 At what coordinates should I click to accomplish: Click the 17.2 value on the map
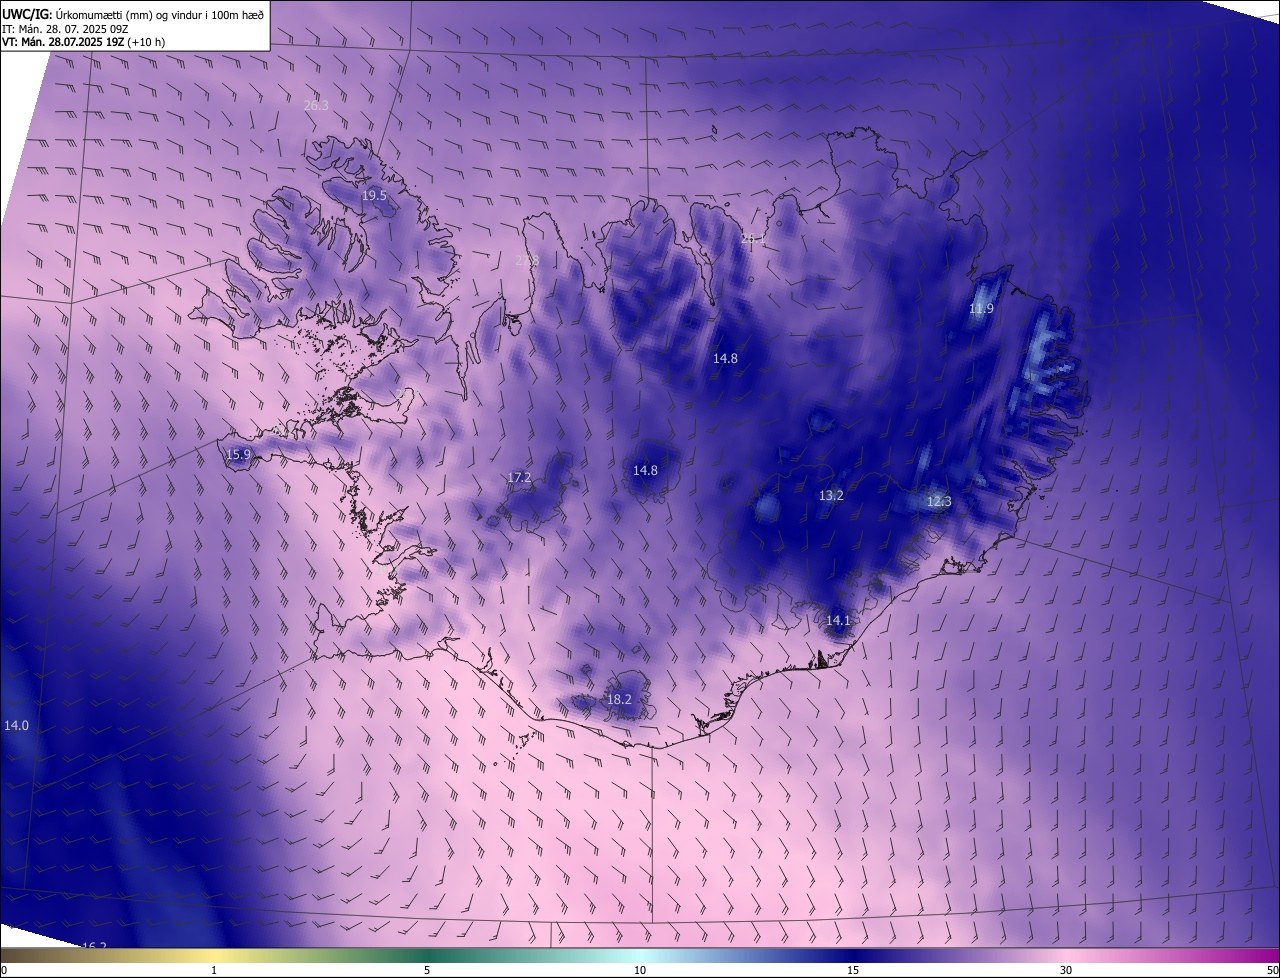[519, 478]
